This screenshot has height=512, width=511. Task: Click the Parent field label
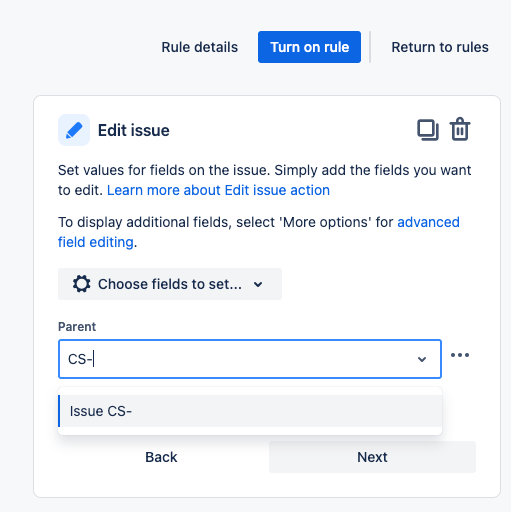(77, 327)
